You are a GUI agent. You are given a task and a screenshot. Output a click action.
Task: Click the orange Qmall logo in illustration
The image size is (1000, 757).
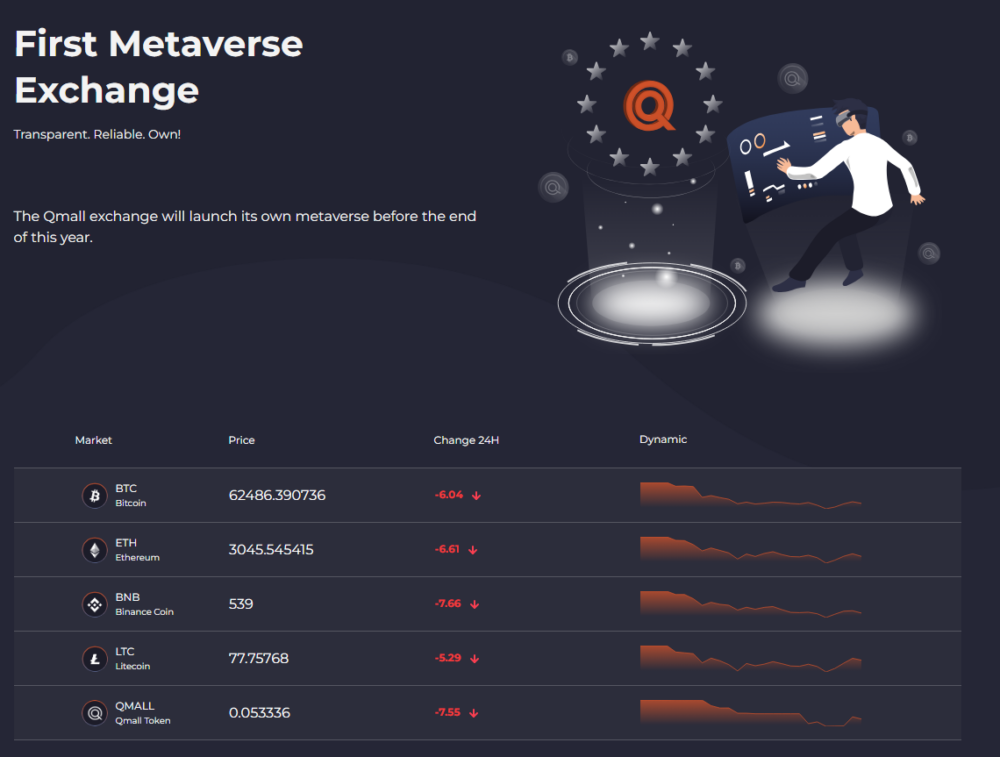tap(649, 106)
